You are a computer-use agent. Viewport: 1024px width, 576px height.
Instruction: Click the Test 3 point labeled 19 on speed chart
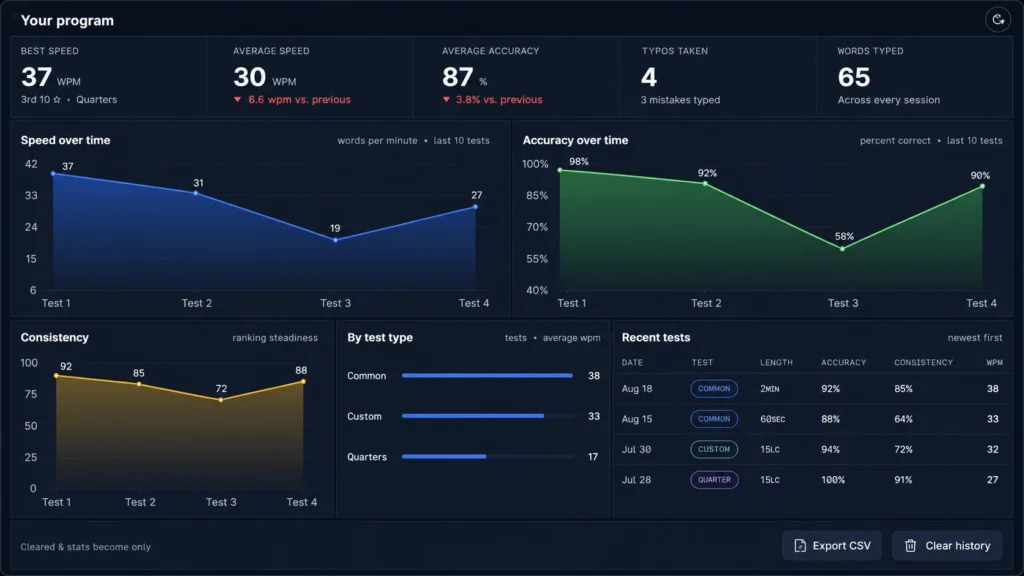coord(336,240)
